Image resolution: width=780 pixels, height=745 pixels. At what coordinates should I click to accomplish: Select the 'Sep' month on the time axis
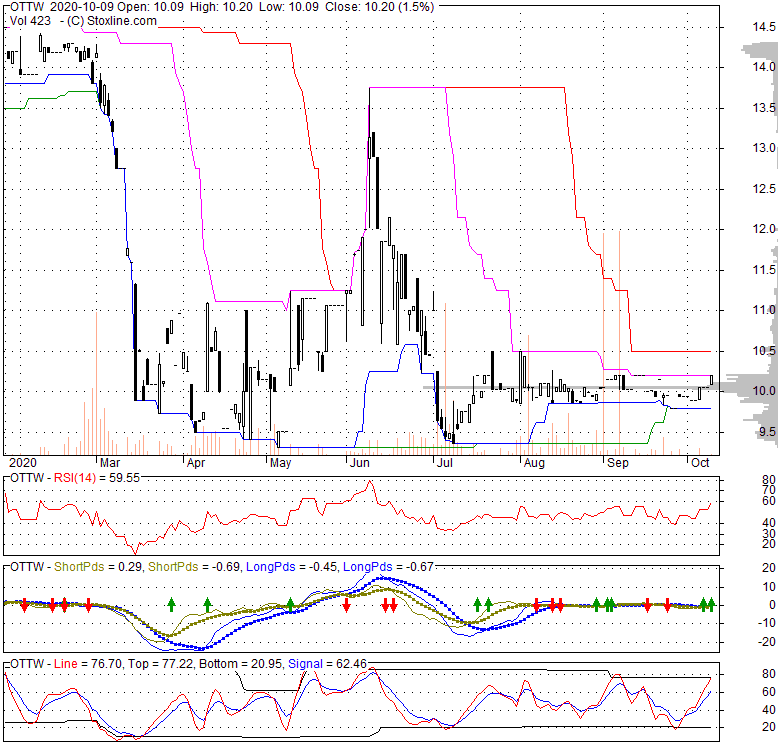click(618, 463)
